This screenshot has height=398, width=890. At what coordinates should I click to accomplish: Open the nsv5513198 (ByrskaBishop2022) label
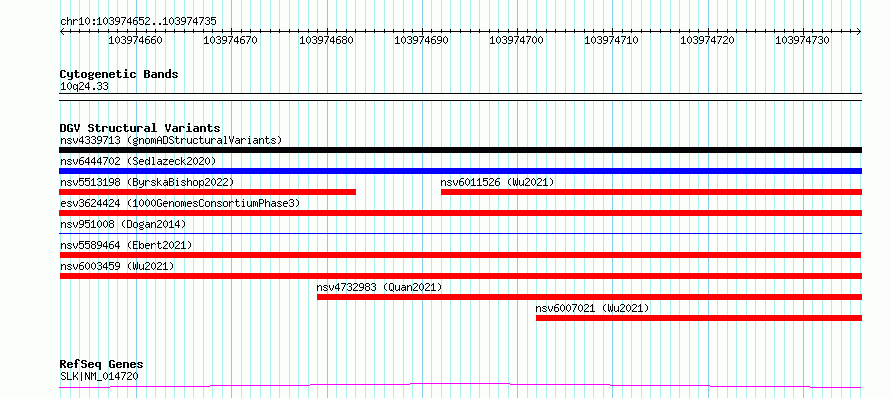147,182
